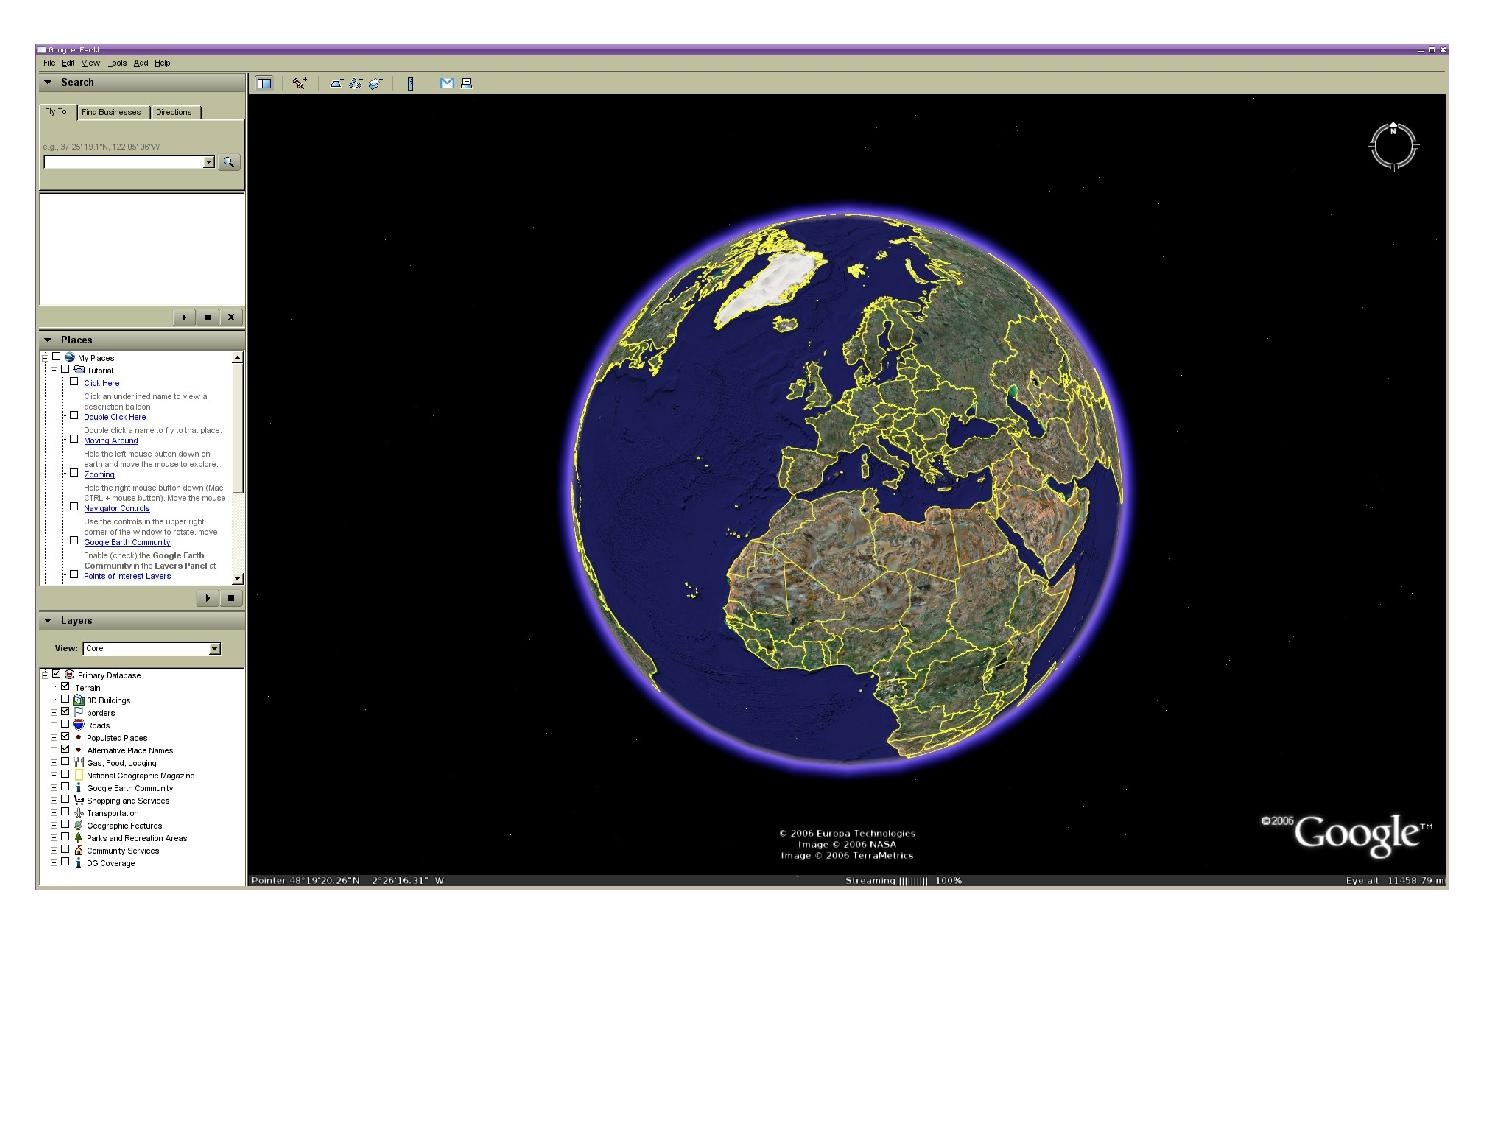Switch to the Find Businesses tab
The image size is (1500, 1125).
(x=114, y=112)
